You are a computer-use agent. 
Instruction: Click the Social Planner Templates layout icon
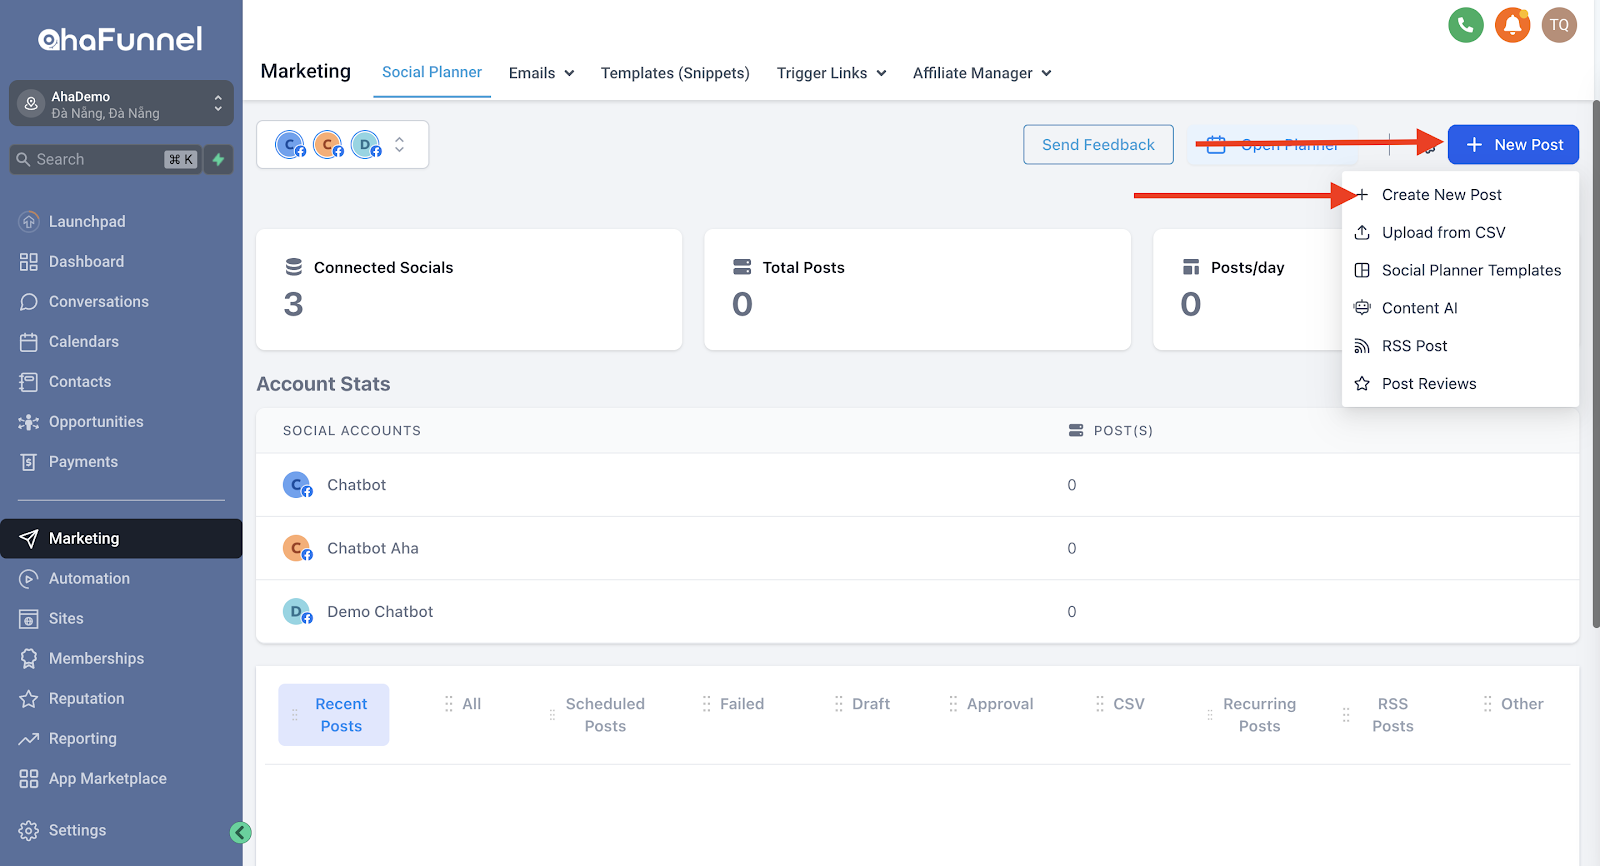tap(1362, 270)
